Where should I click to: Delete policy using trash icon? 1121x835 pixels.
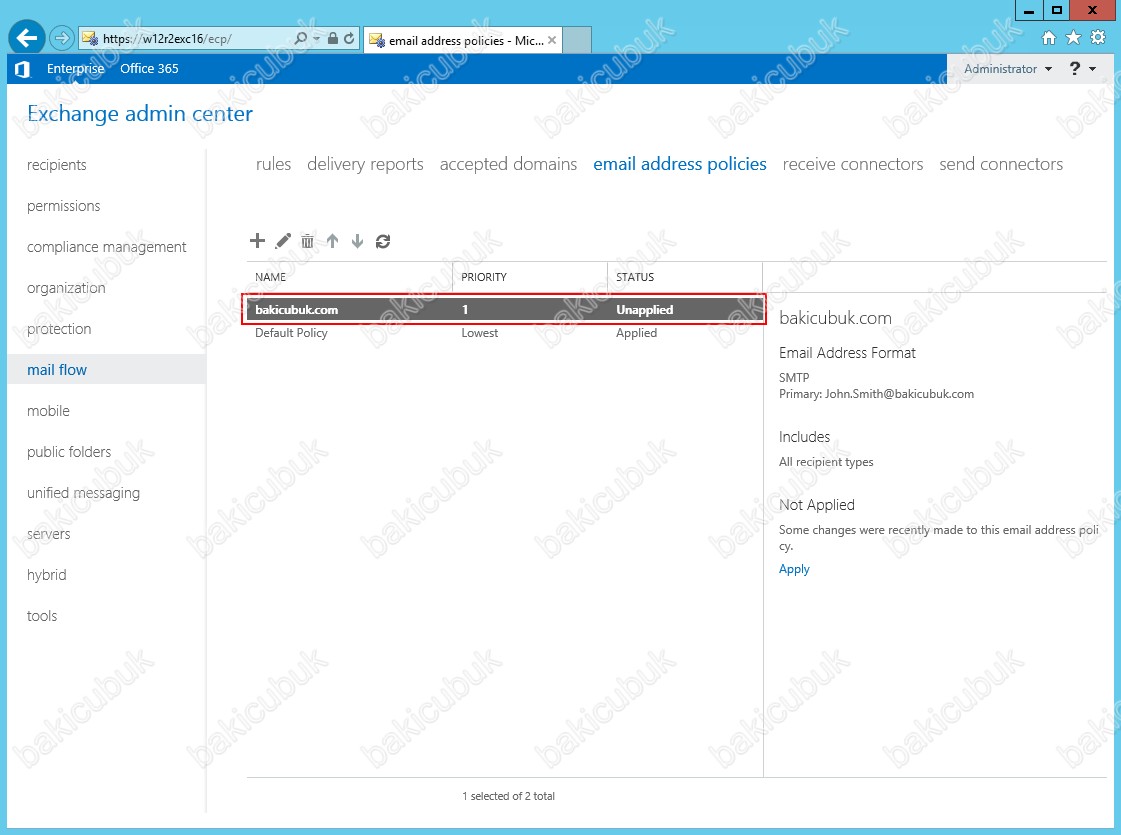coord(307,241)
